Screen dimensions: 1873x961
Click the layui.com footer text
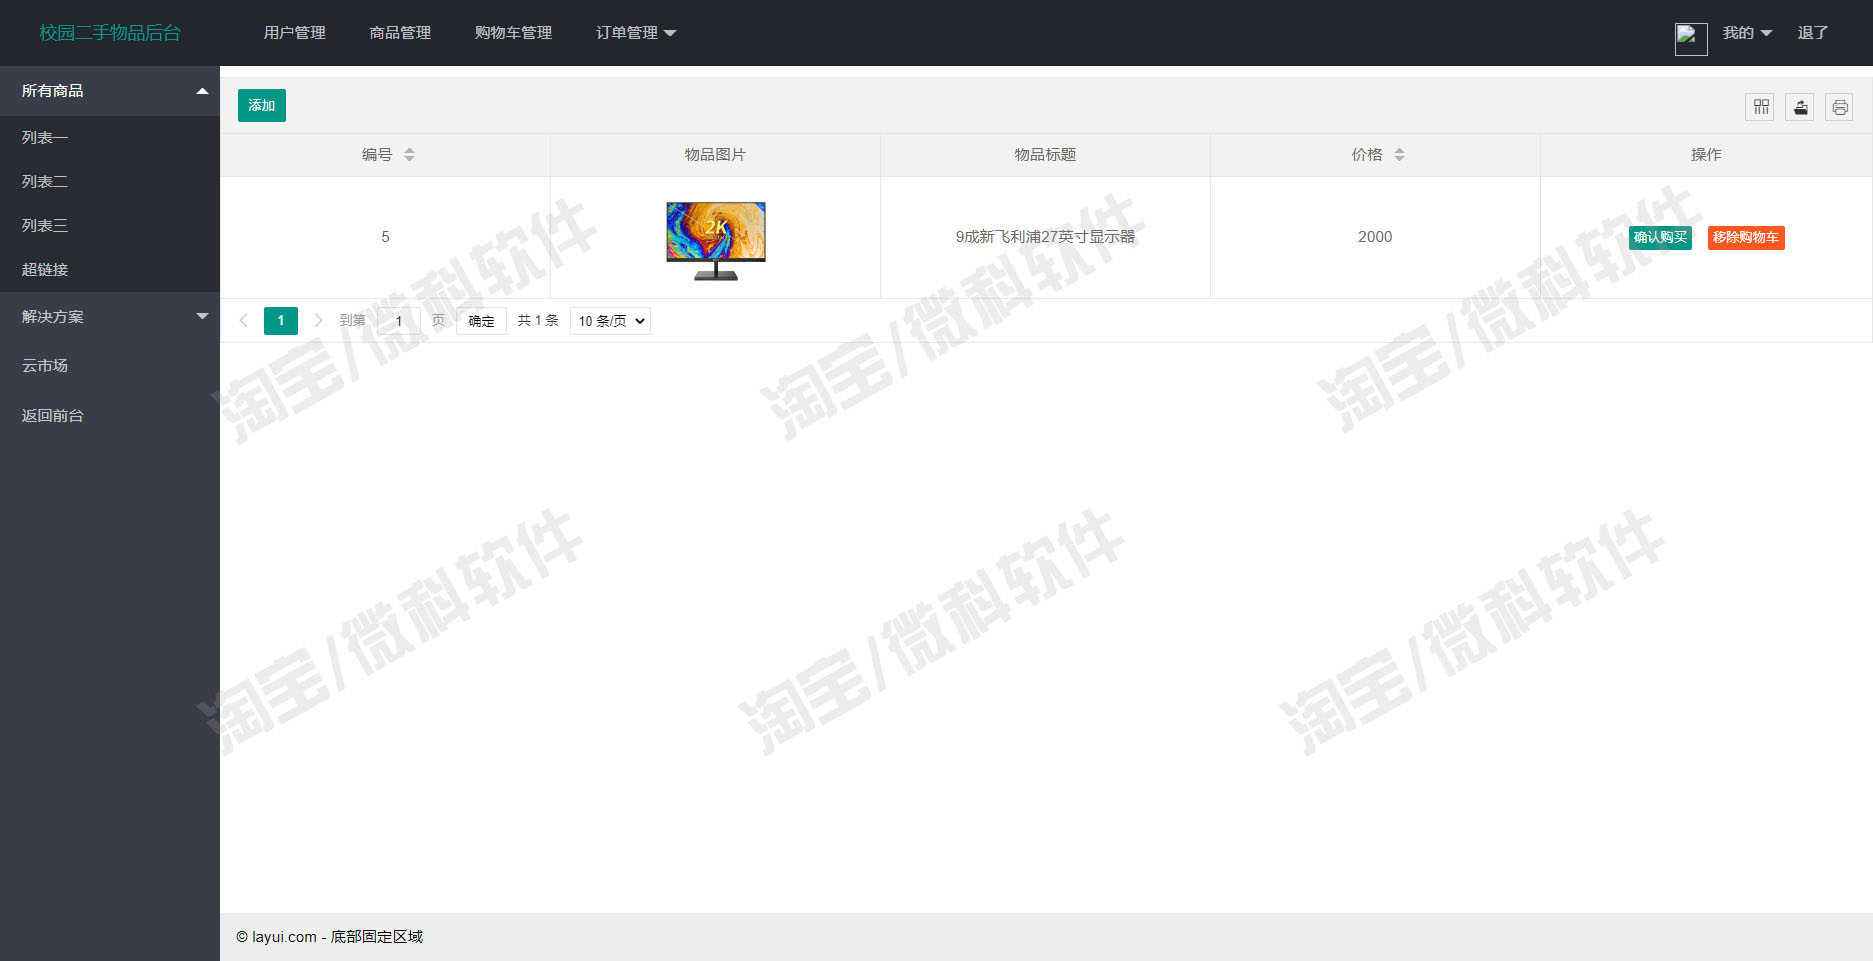point(329,937)
